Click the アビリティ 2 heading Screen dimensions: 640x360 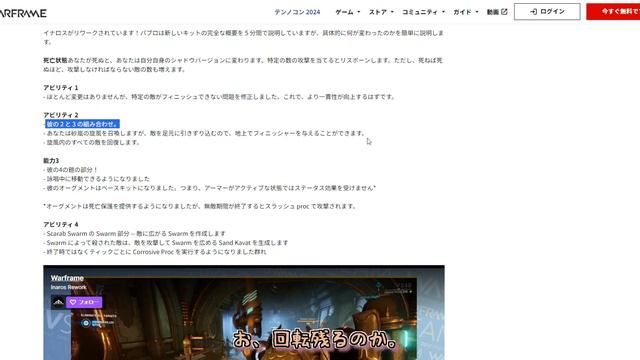(60, 115)
